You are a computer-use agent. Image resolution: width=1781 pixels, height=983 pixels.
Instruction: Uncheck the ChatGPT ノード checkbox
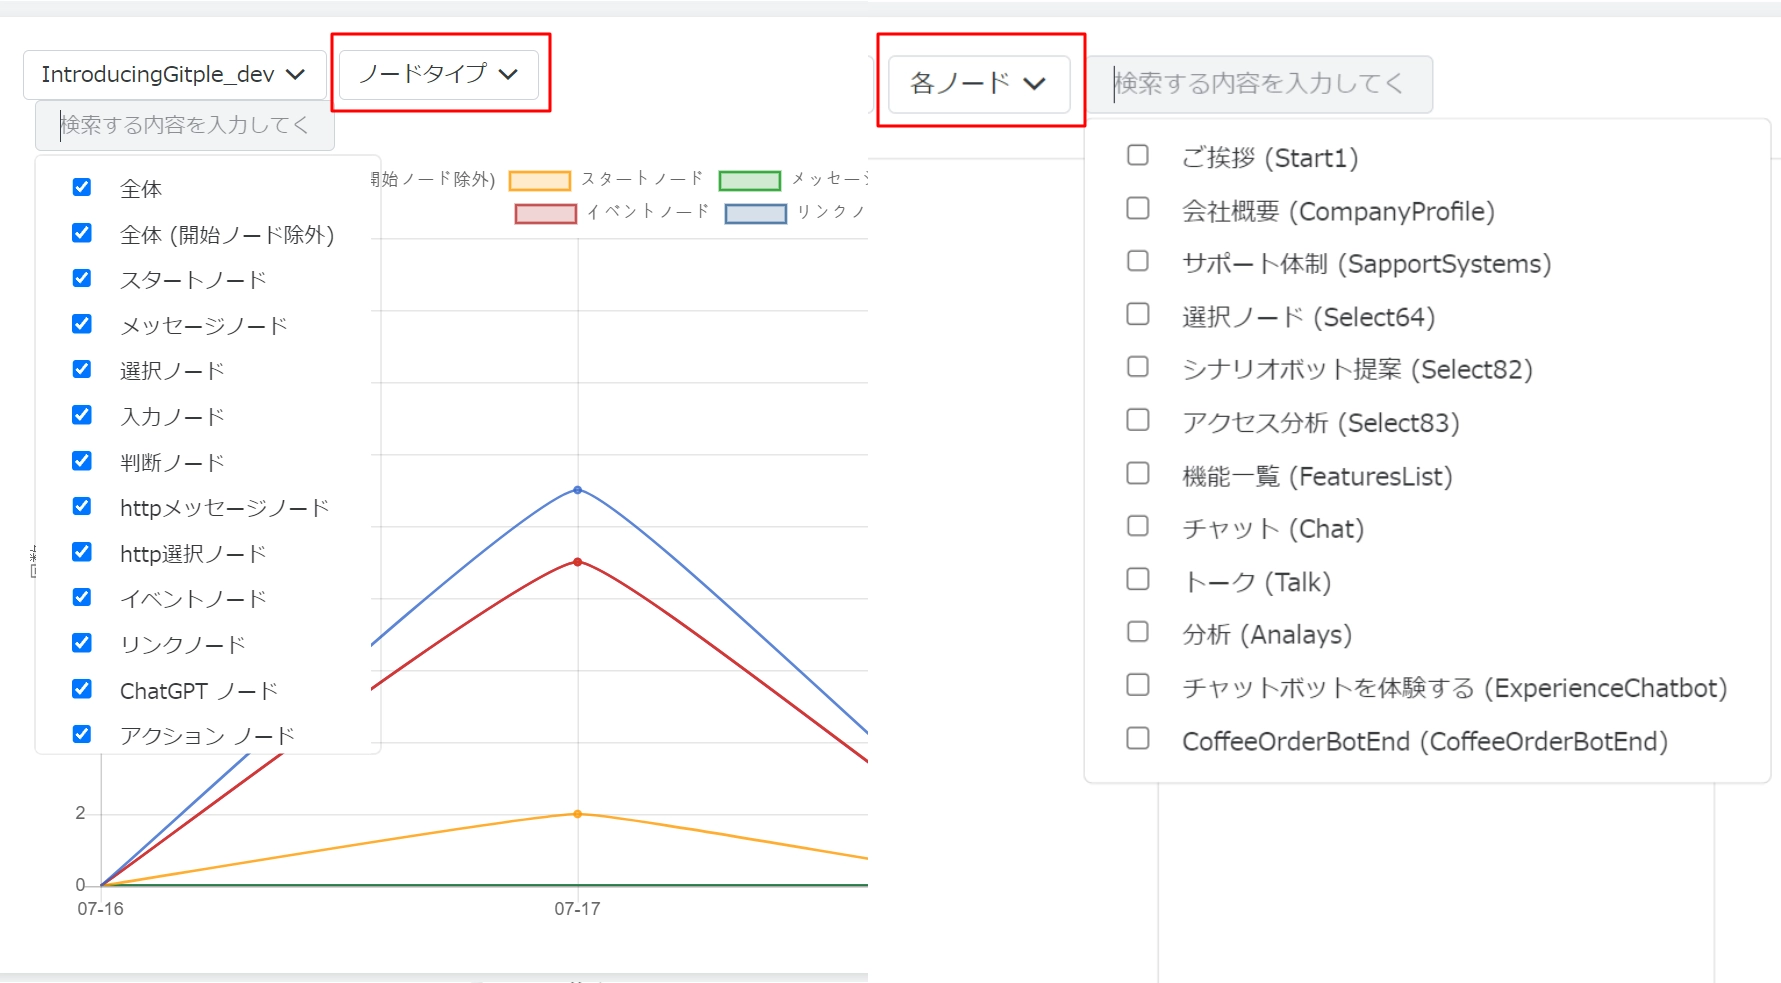82,689
